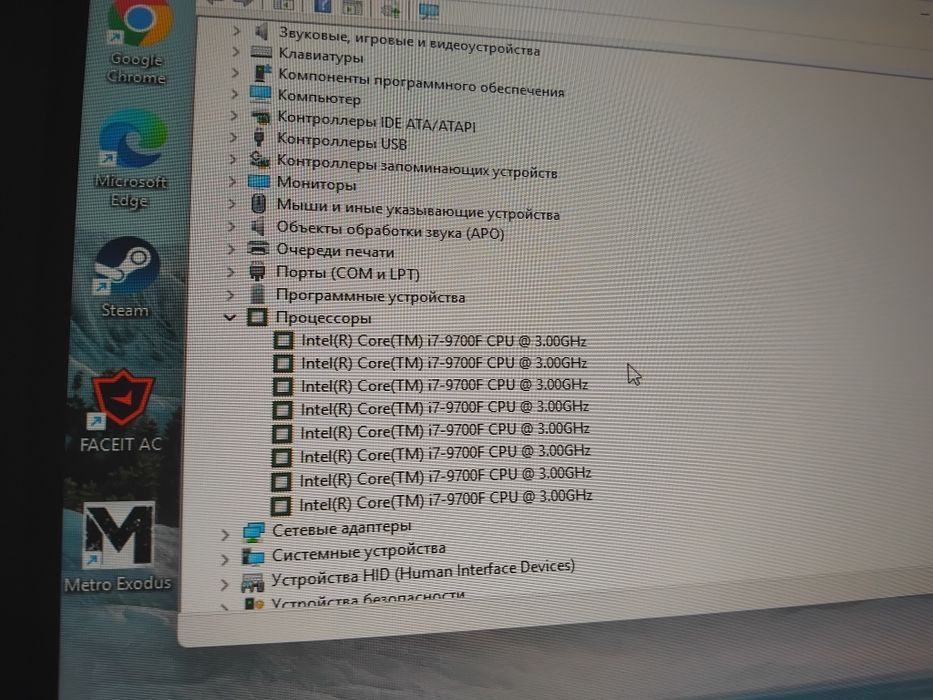This screenshot has height=700, width=933.
Task: Click the USB plug icon beside Контроллеры USB
Action: [x=258, y=138]
